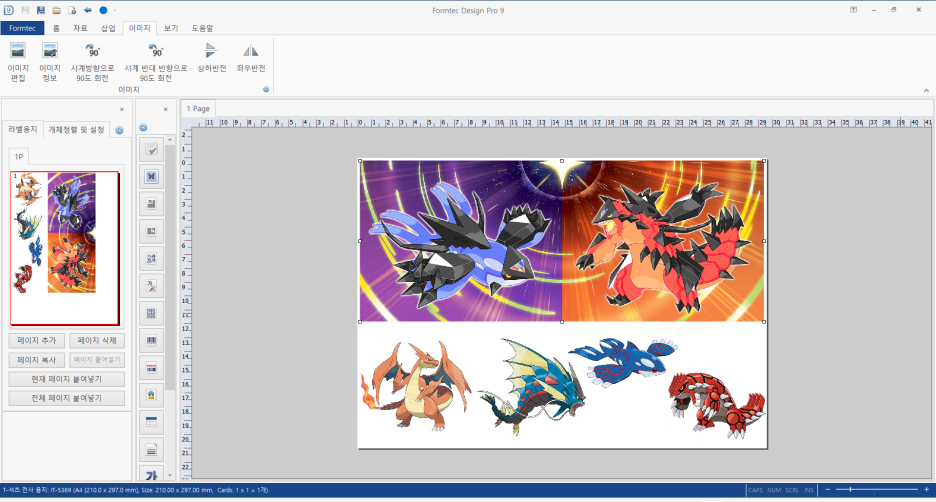The image size is (936, 502).
Task: Select the red Groudon image on canvas
Action: pos(716,405)
